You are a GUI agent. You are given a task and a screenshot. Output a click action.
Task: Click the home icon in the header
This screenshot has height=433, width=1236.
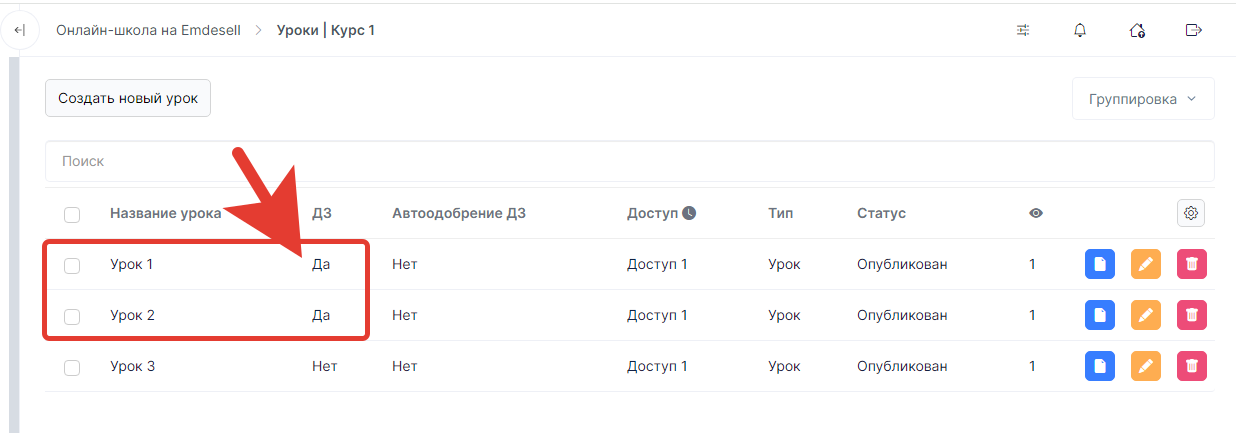pyautogui.click(x=1136, y=31)
